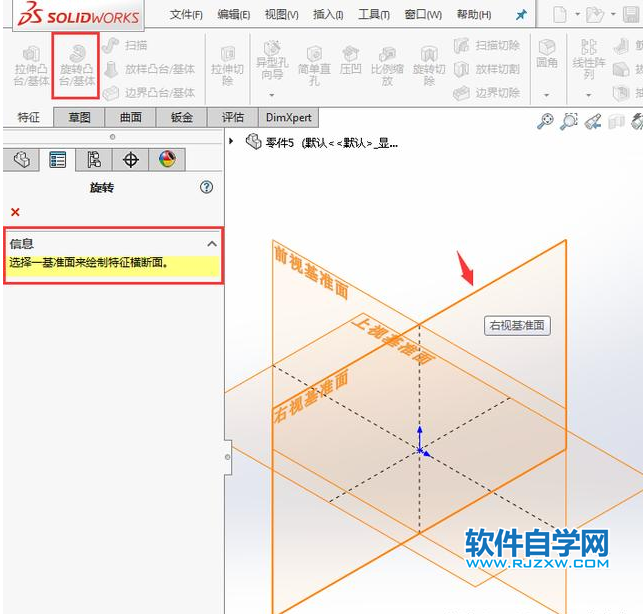Click Zoom to Area icon
The width and height of the screenshot is (643, 614).
tap(569, 121)
